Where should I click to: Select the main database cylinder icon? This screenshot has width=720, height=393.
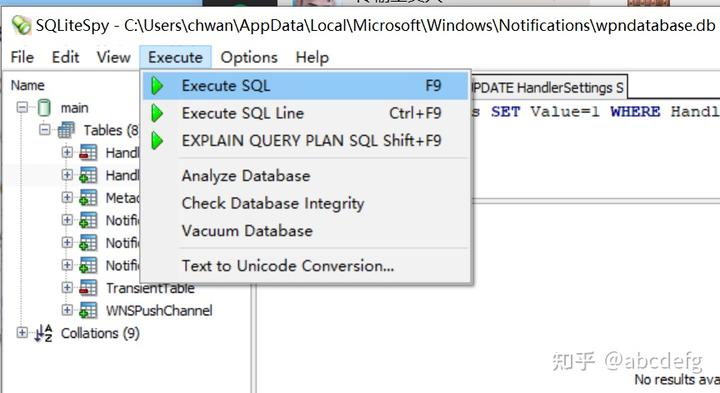(x=44, y=108)
